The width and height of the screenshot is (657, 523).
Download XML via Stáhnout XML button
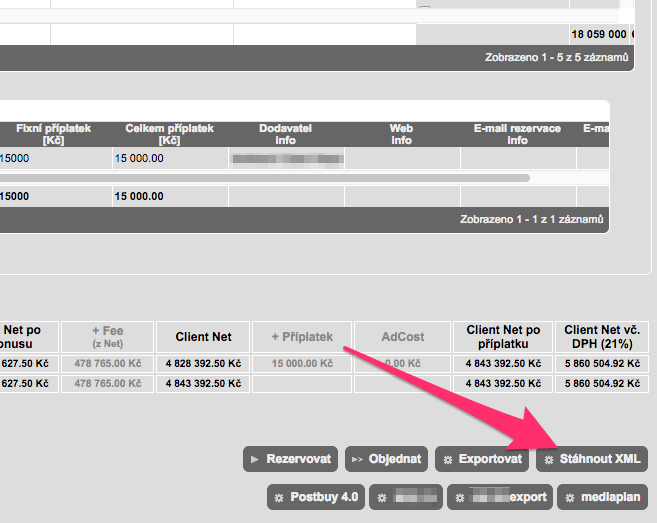(x=591, y=459)
